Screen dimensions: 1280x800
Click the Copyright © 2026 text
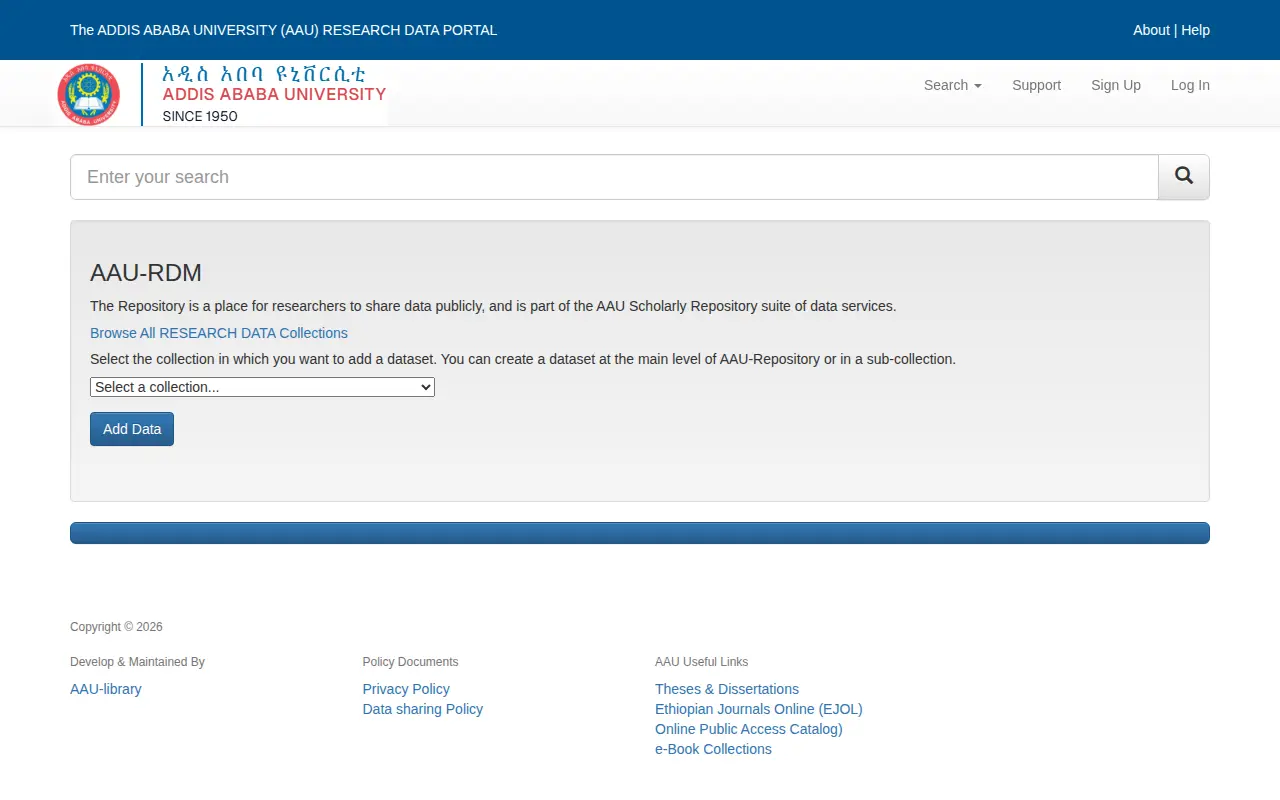116,627
